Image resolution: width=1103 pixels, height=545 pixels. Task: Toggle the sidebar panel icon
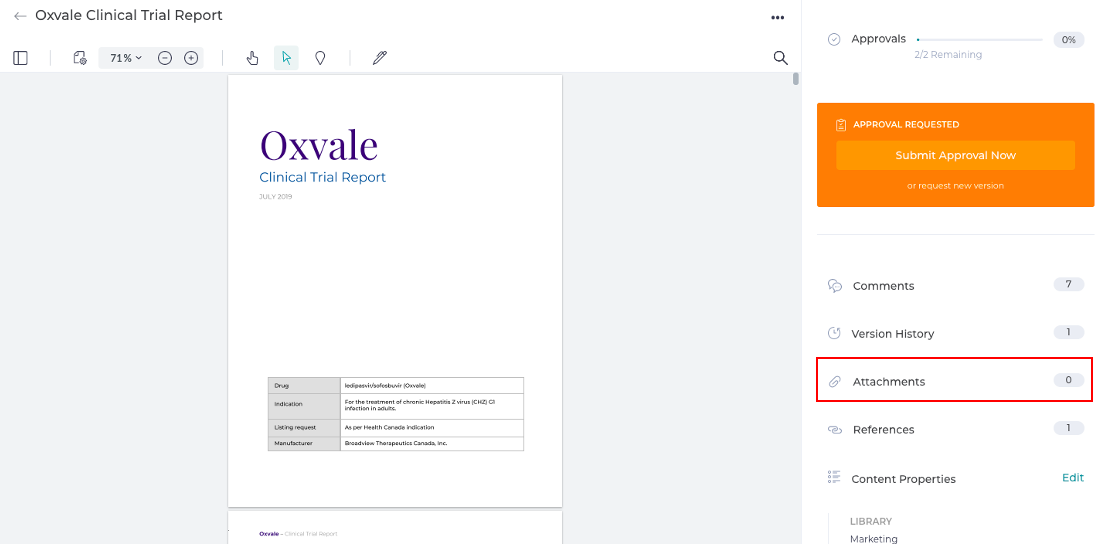click(x=20, y=58)
